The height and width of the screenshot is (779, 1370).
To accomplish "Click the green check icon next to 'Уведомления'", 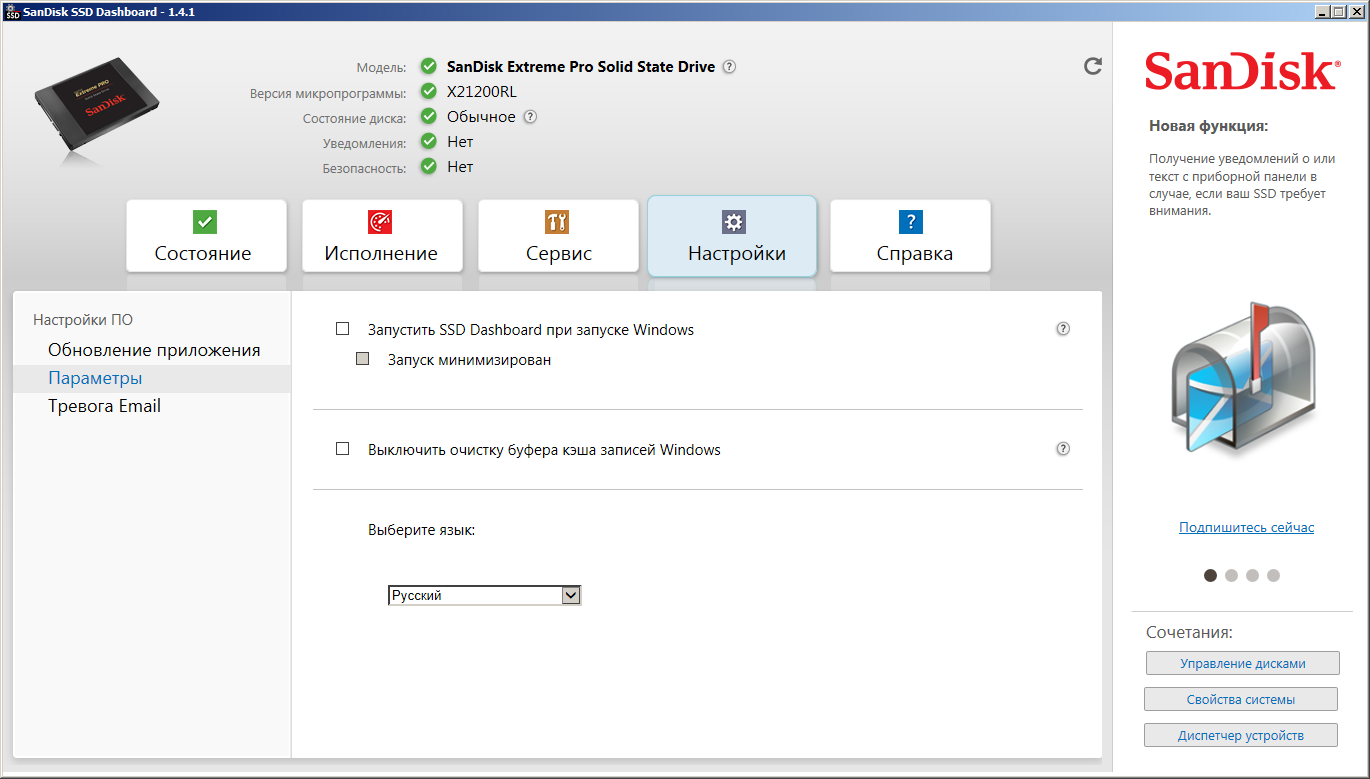I will 429,142.
